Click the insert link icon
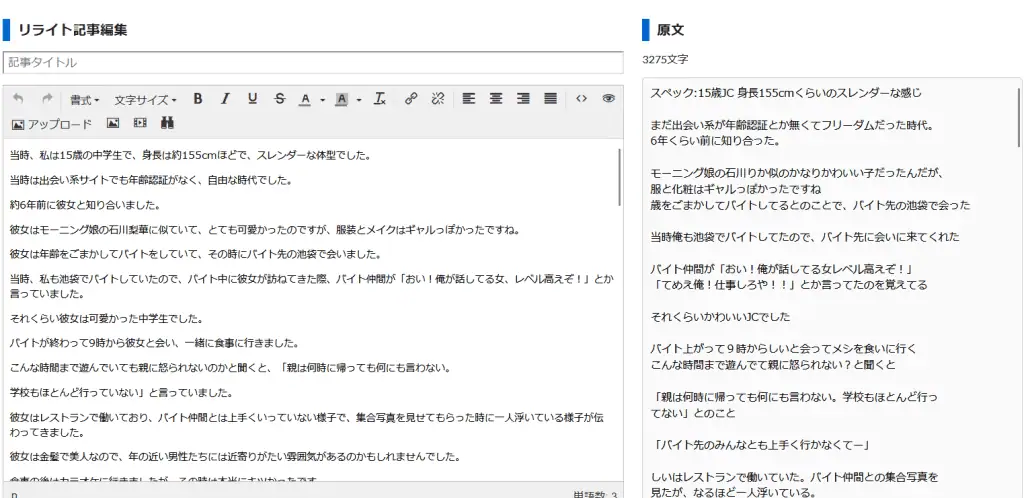Viewport: 1024px width, 498px height. pos(411,99)
